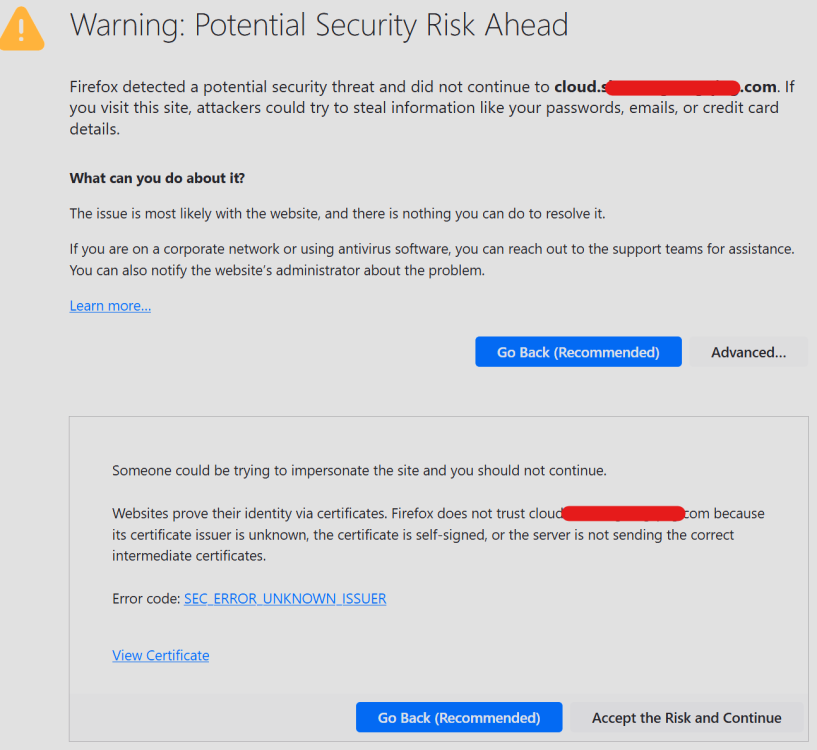Click the corporate network or antivirus software paragraph
The image size is (817, 750).
(x=432, y=260)
